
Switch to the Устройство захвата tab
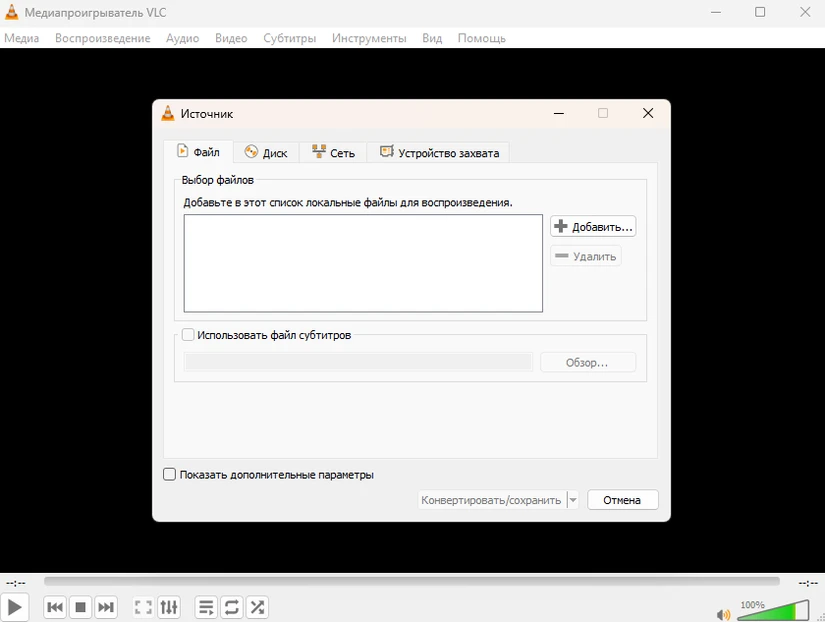(439, 153)
